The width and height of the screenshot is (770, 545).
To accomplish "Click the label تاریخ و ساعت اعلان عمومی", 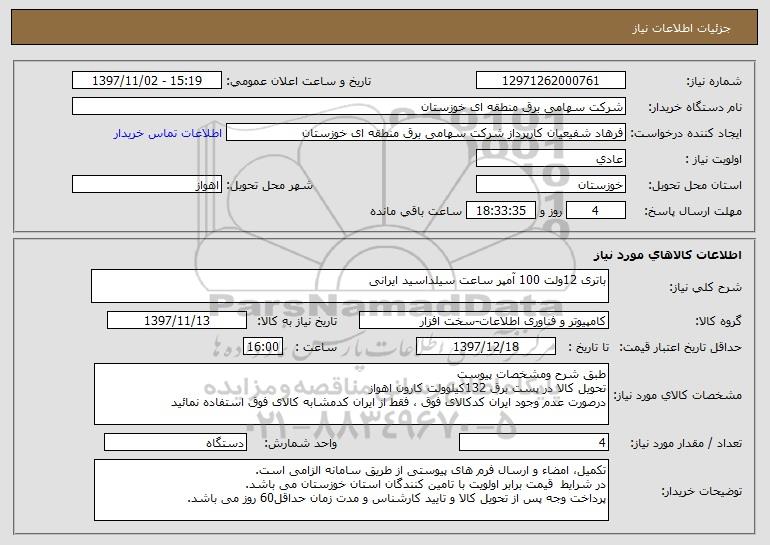I will tap(299, 82).
